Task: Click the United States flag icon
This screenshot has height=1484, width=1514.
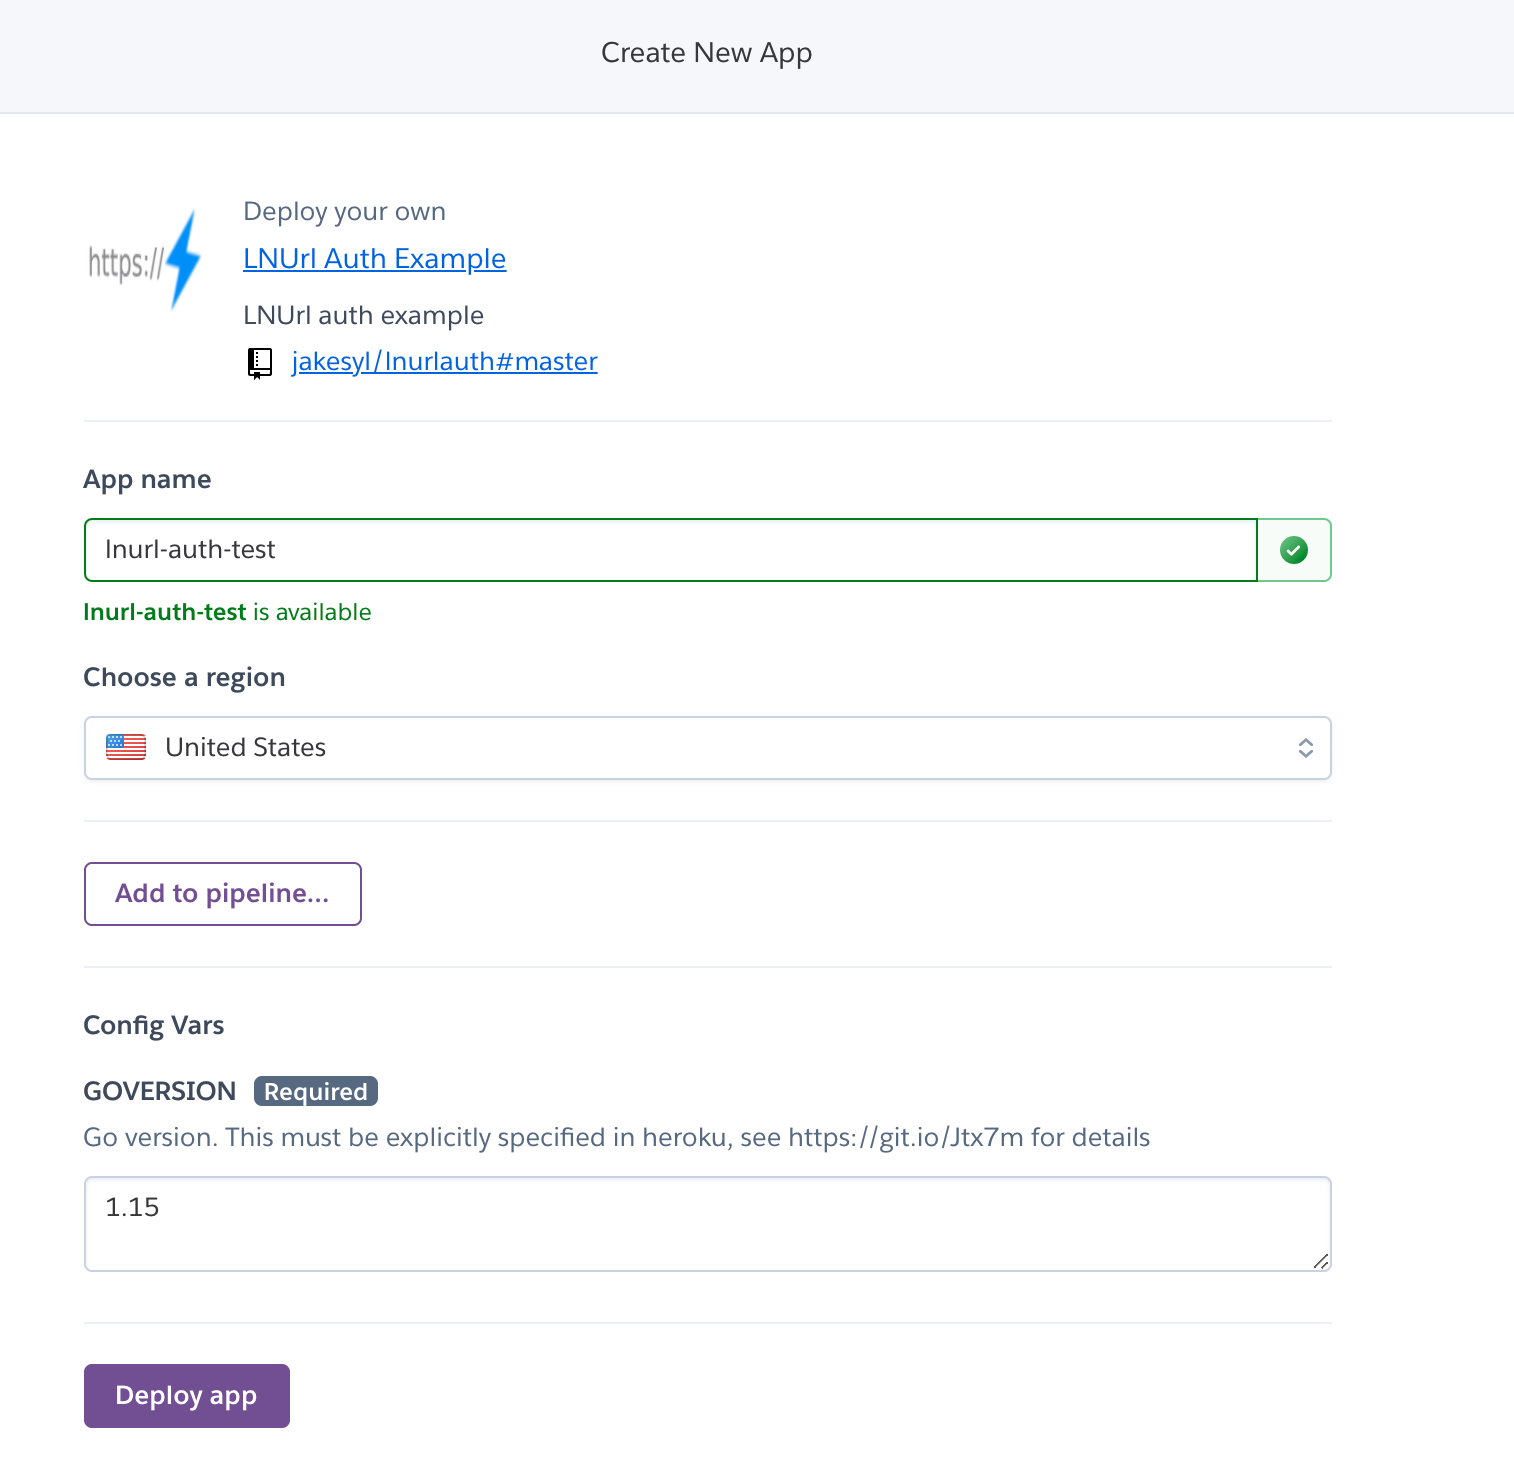Action: coord(126,747)
